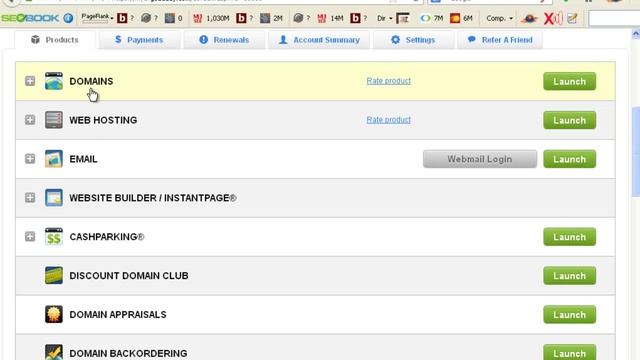Click Rate product link for Domains
This screenshot has width=640, height=360.
point(389,81)
